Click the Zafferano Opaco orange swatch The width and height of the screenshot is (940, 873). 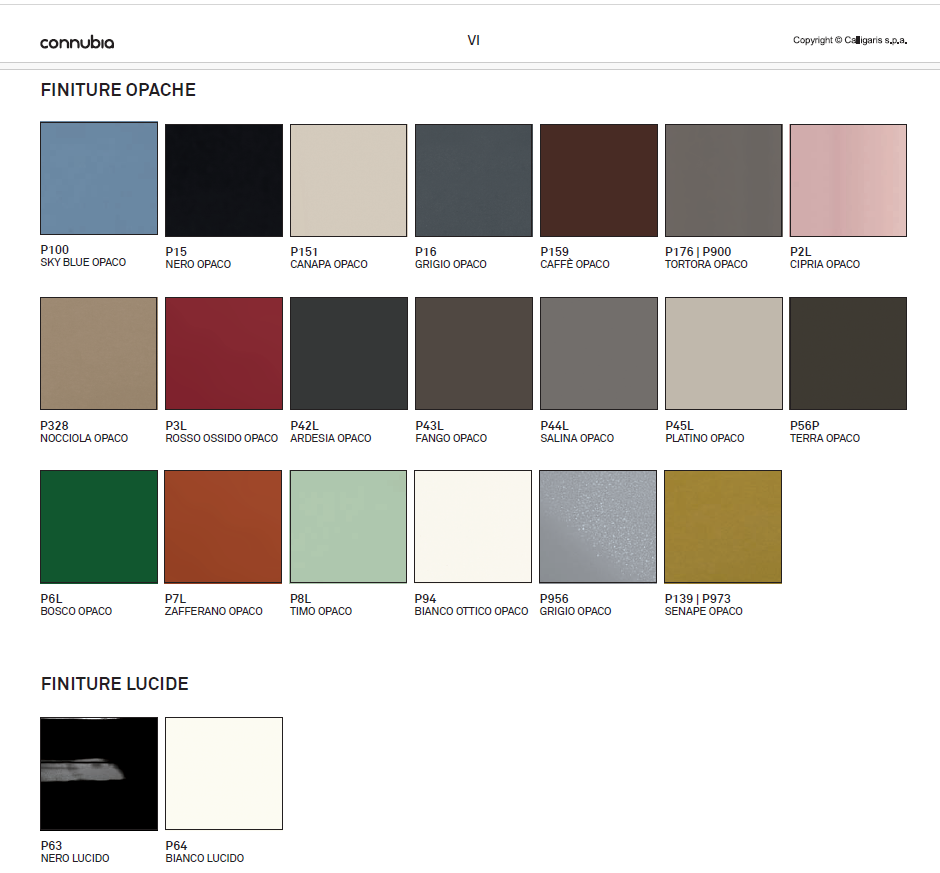224,526
